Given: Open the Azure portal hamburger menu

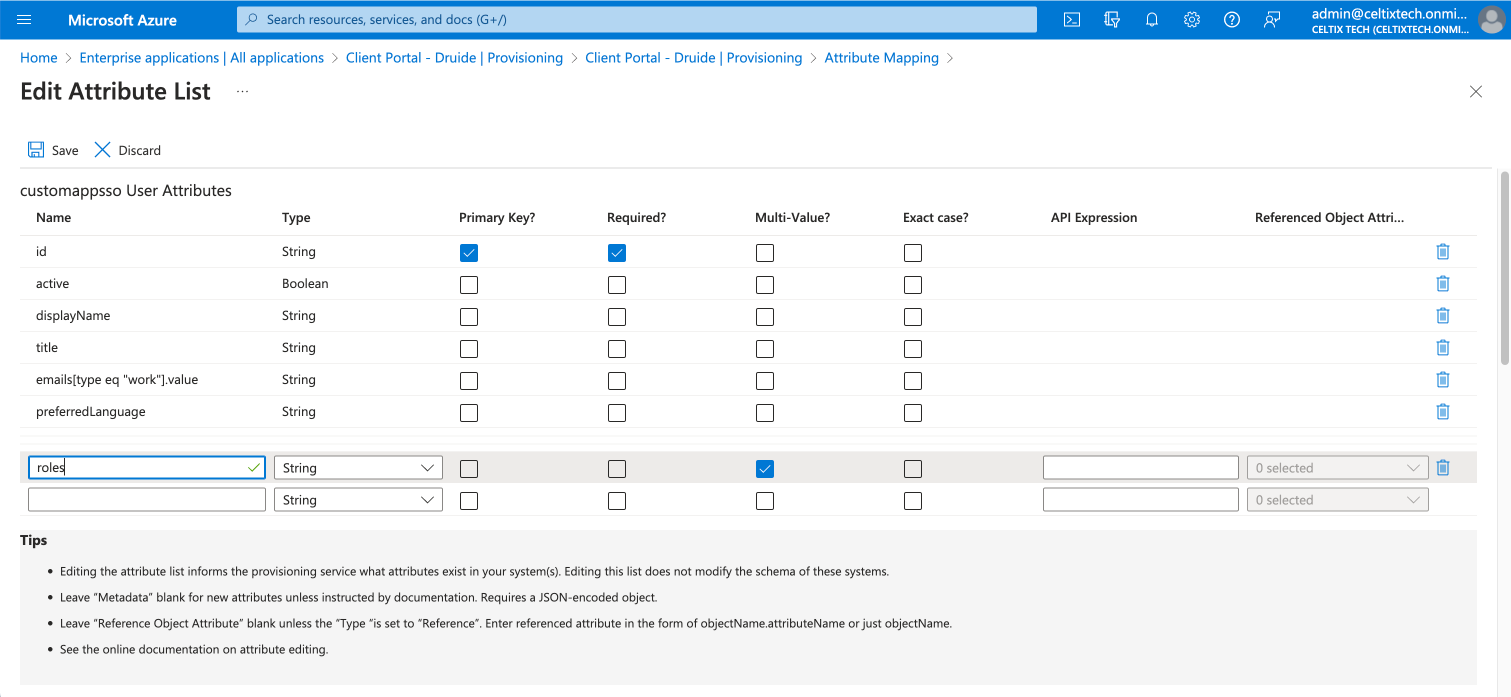Looking at the screenshot, I should click(25, 20).
